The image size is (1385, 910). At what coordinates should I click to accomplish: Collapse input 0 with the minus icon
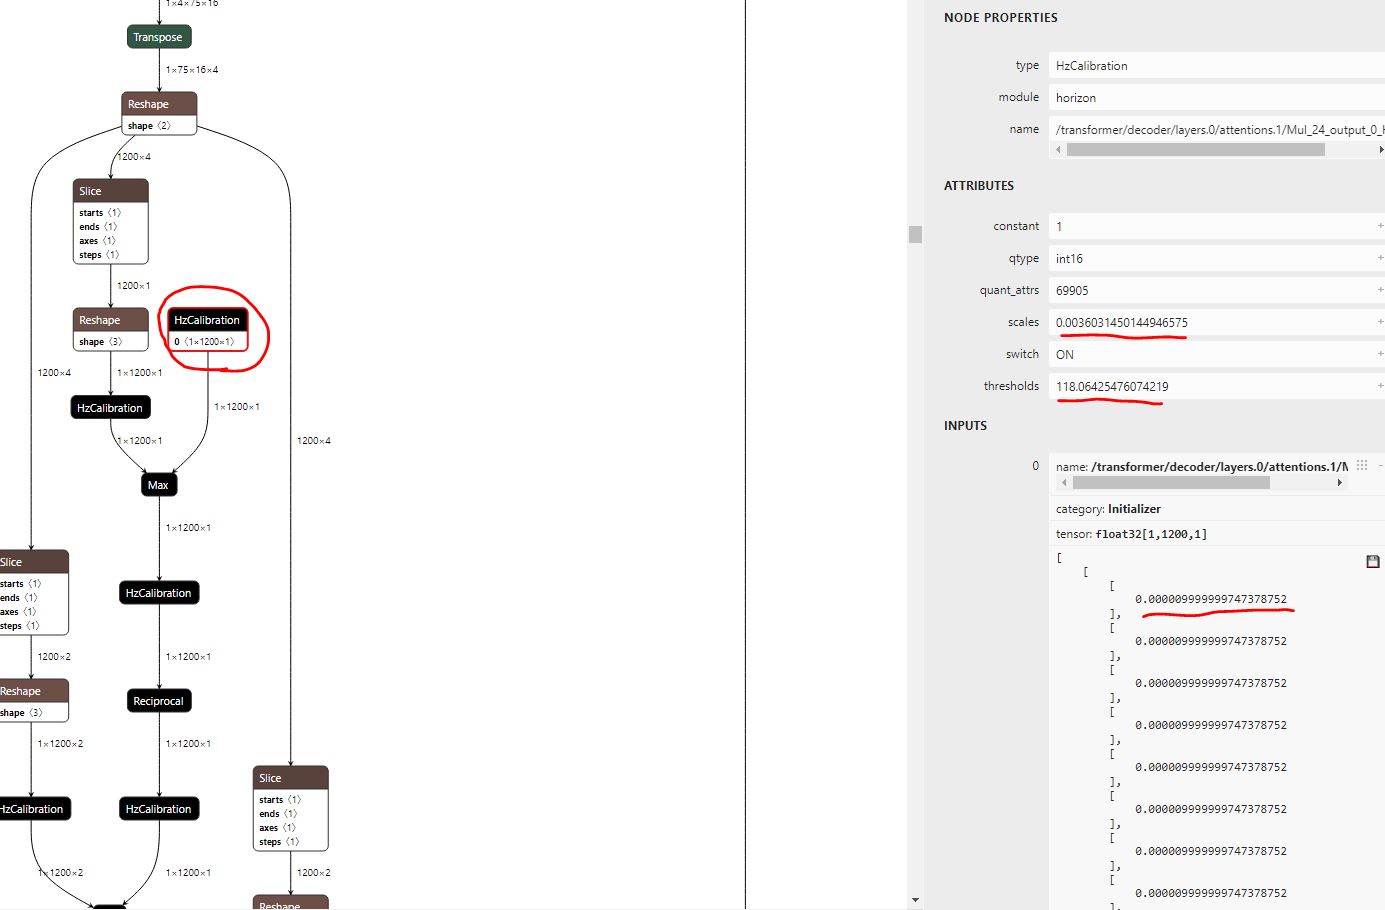coord(1380,465)
